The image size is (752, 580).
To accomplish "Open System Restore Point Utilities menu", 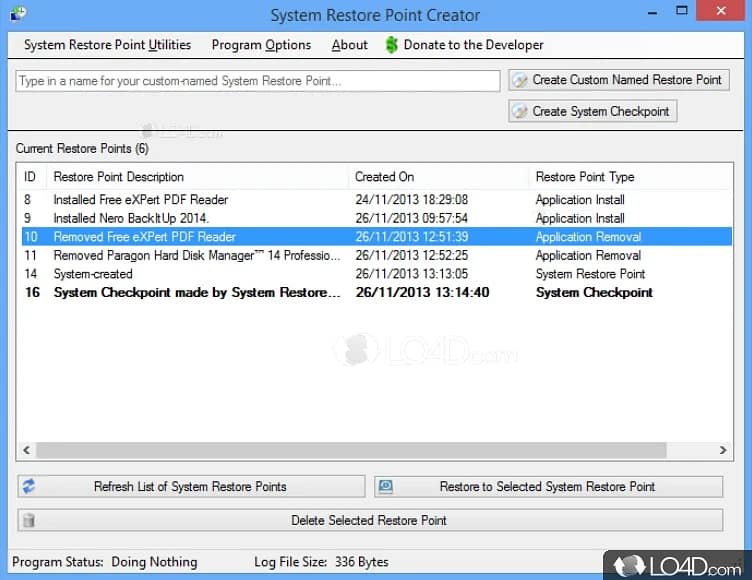I will click(107, 45).
